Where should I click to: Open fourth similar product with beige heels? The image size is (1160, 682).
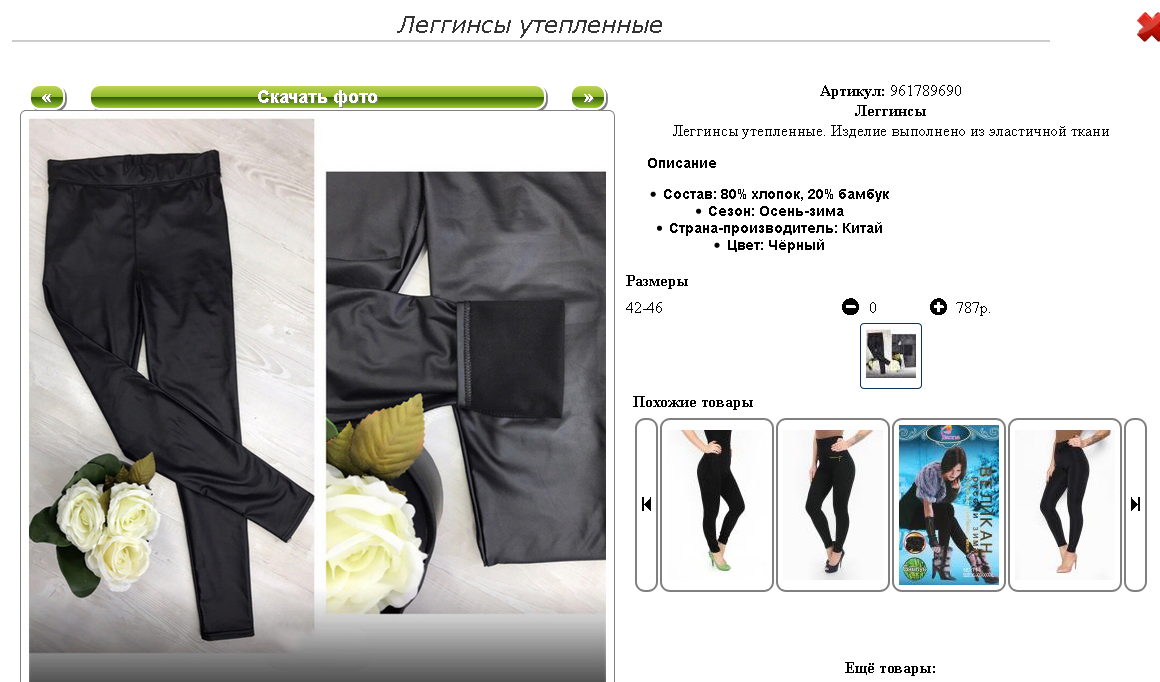pyautogui.click(x=1065, y=504)
